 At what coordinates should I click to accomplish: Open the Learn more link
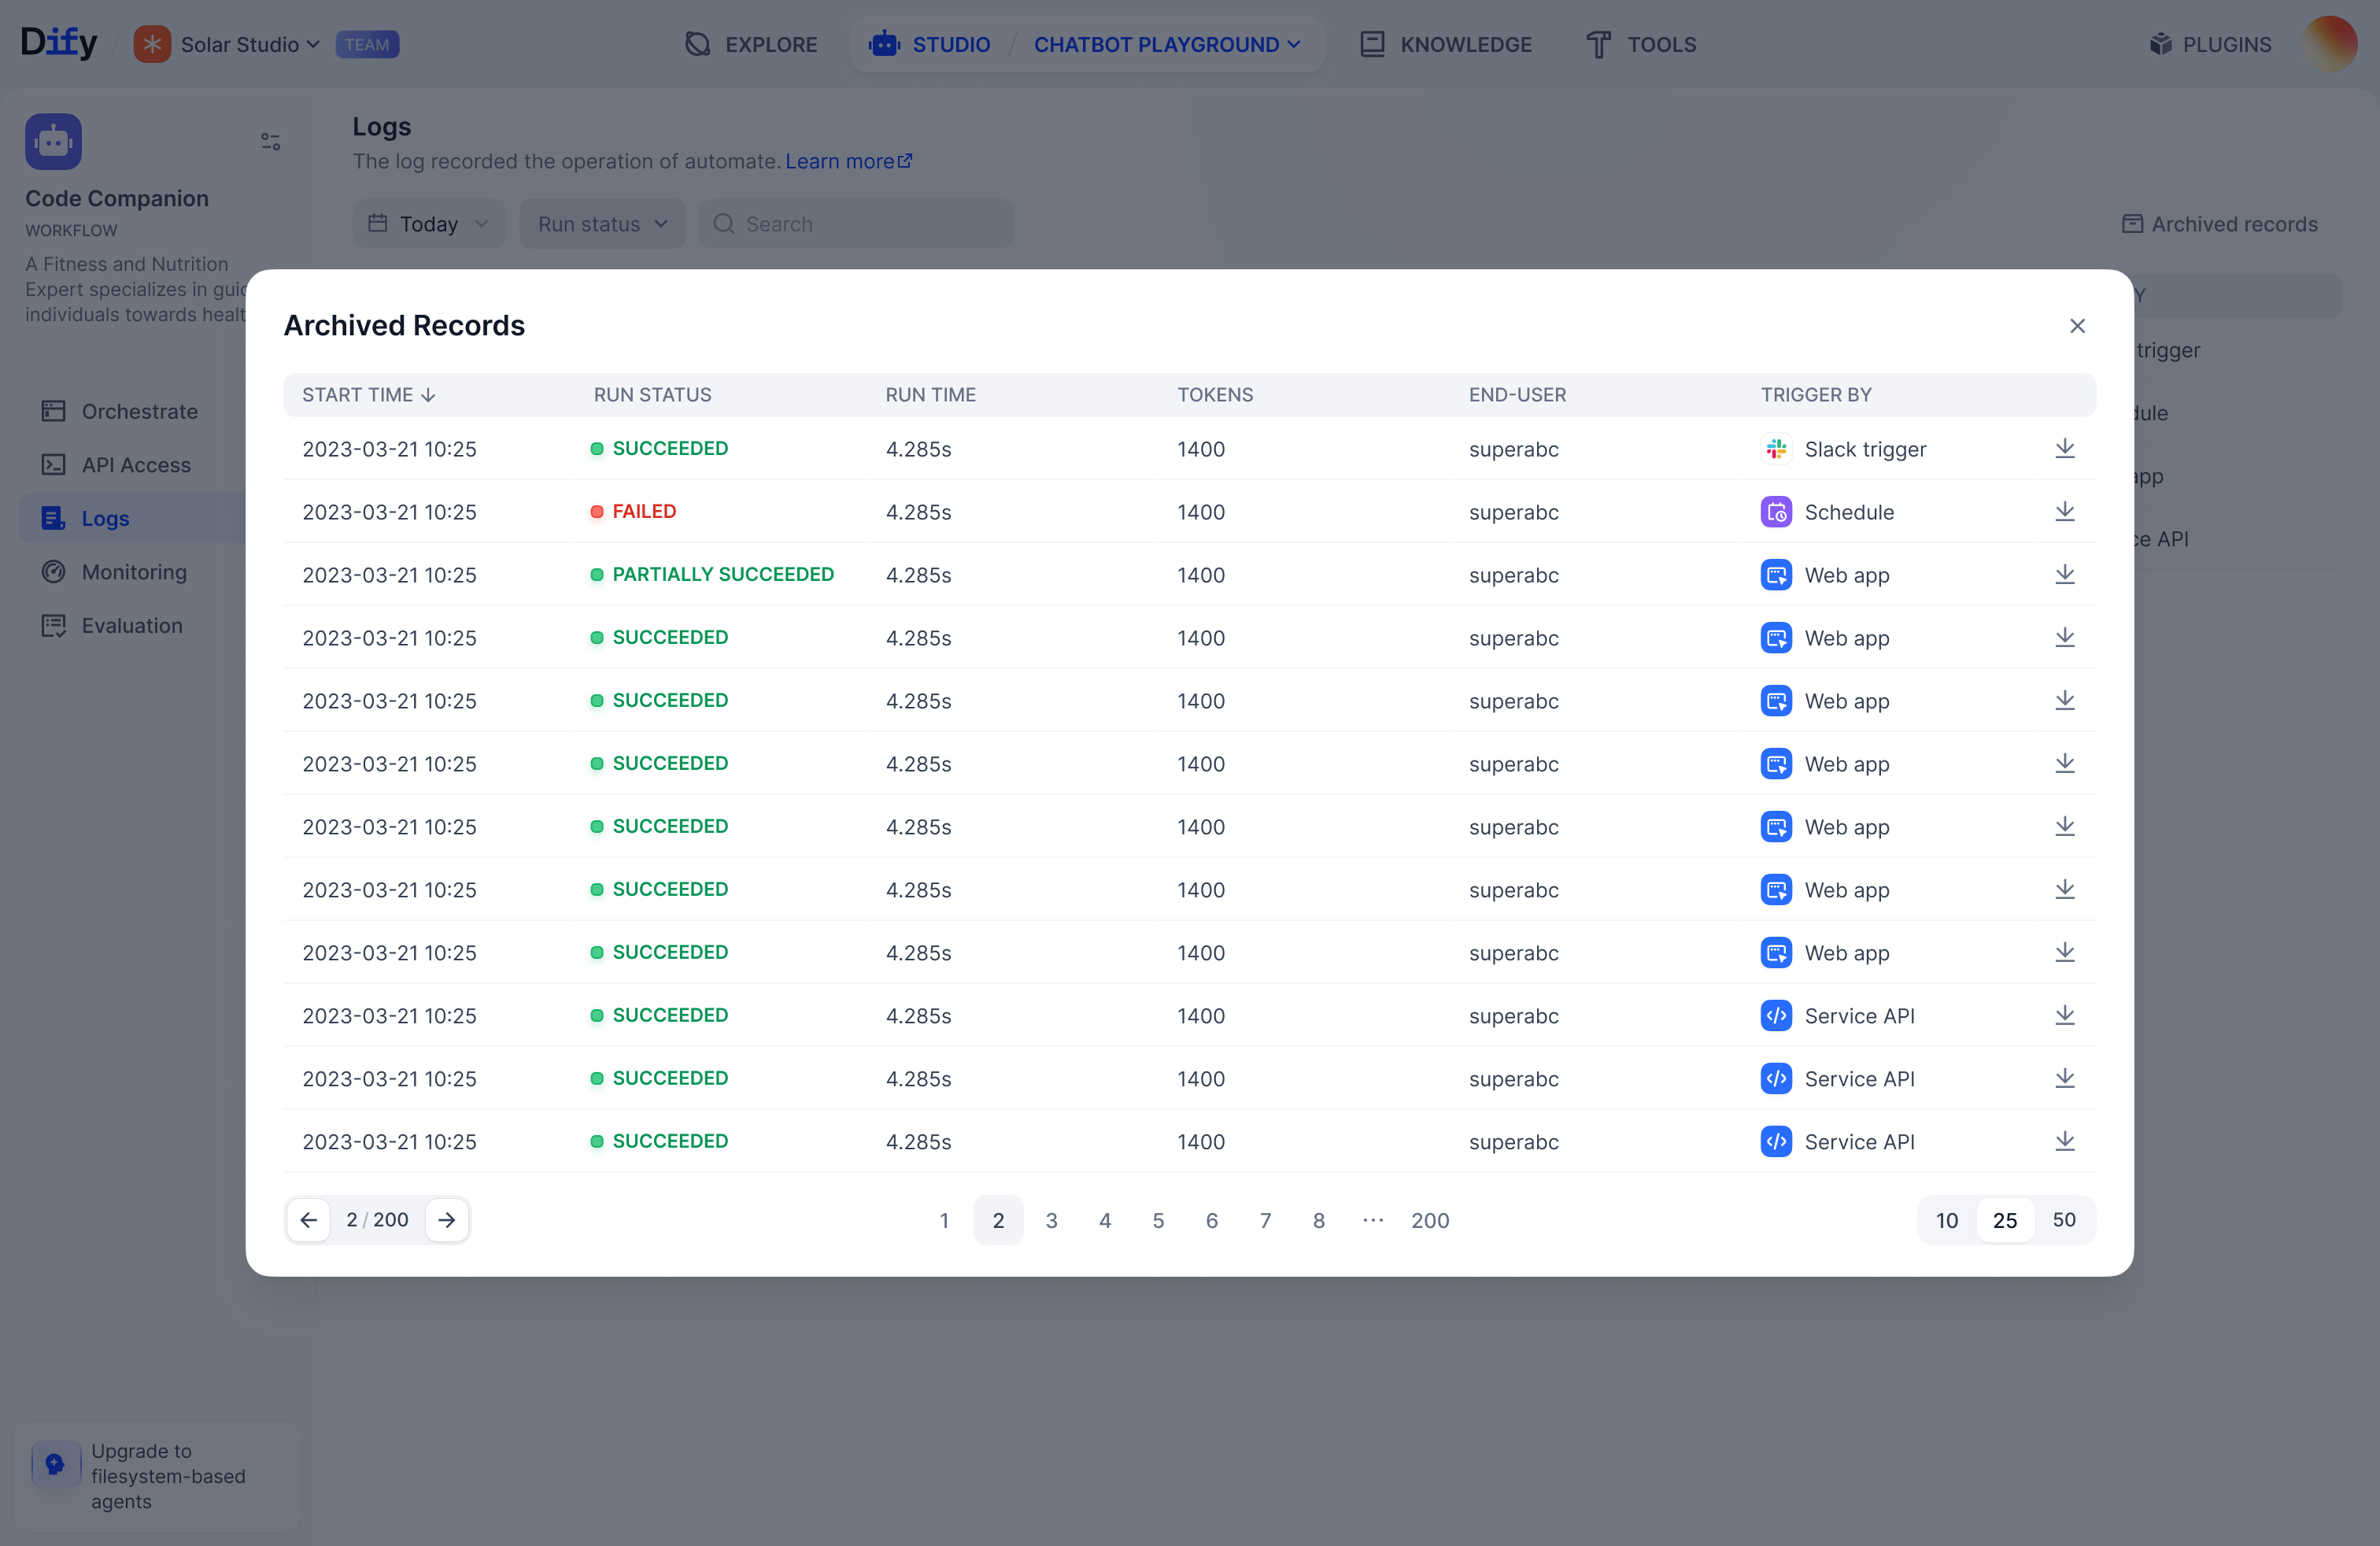848,161
